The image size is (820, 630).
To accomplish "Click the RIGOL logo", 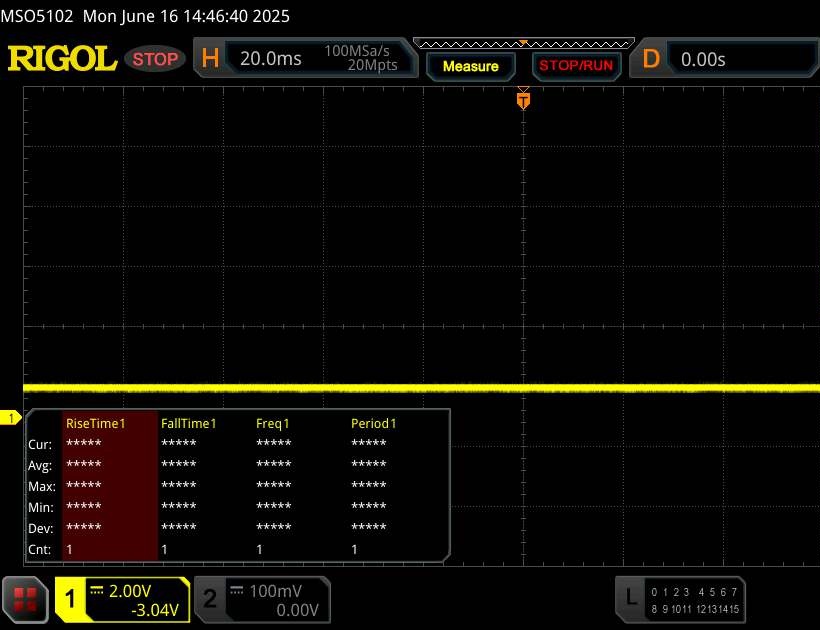I will click(x=62, y=59).
